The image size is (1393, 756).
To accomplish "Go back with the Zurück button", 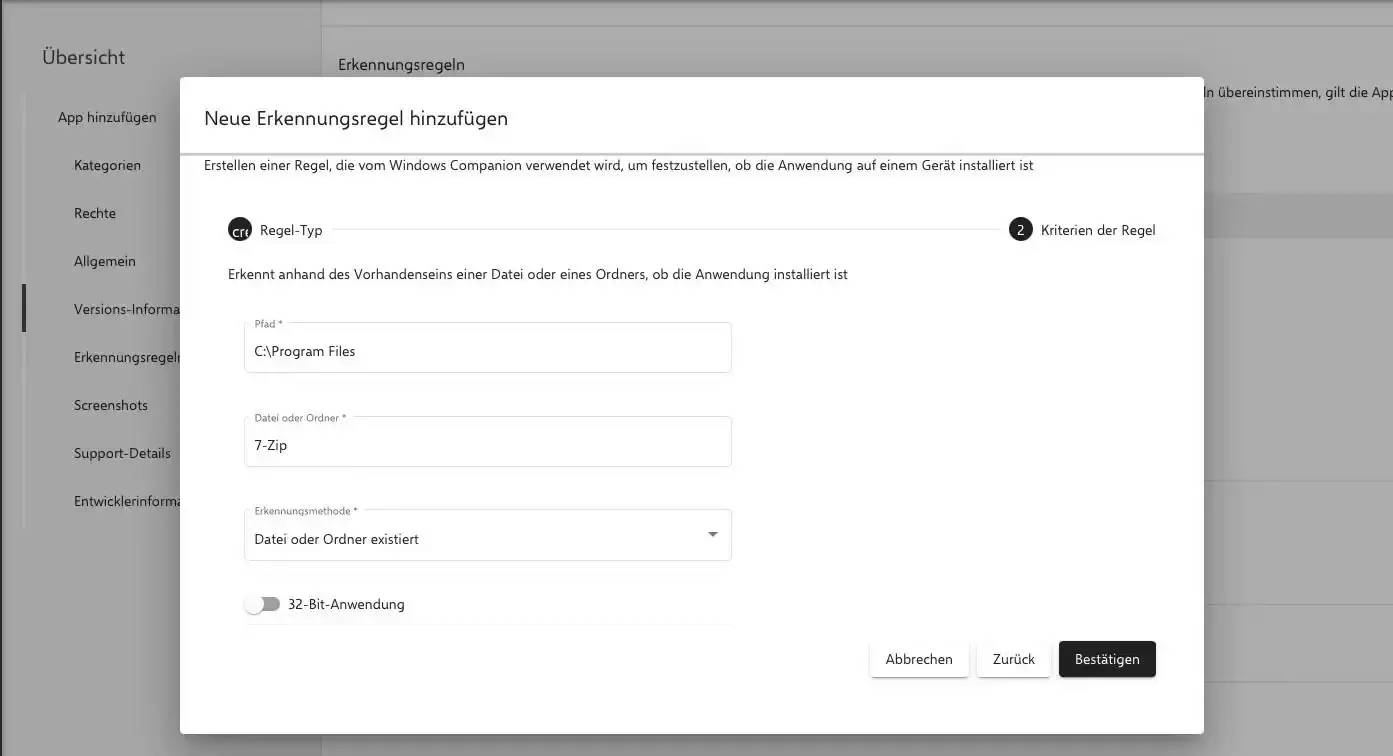I will pos(1013,659).
